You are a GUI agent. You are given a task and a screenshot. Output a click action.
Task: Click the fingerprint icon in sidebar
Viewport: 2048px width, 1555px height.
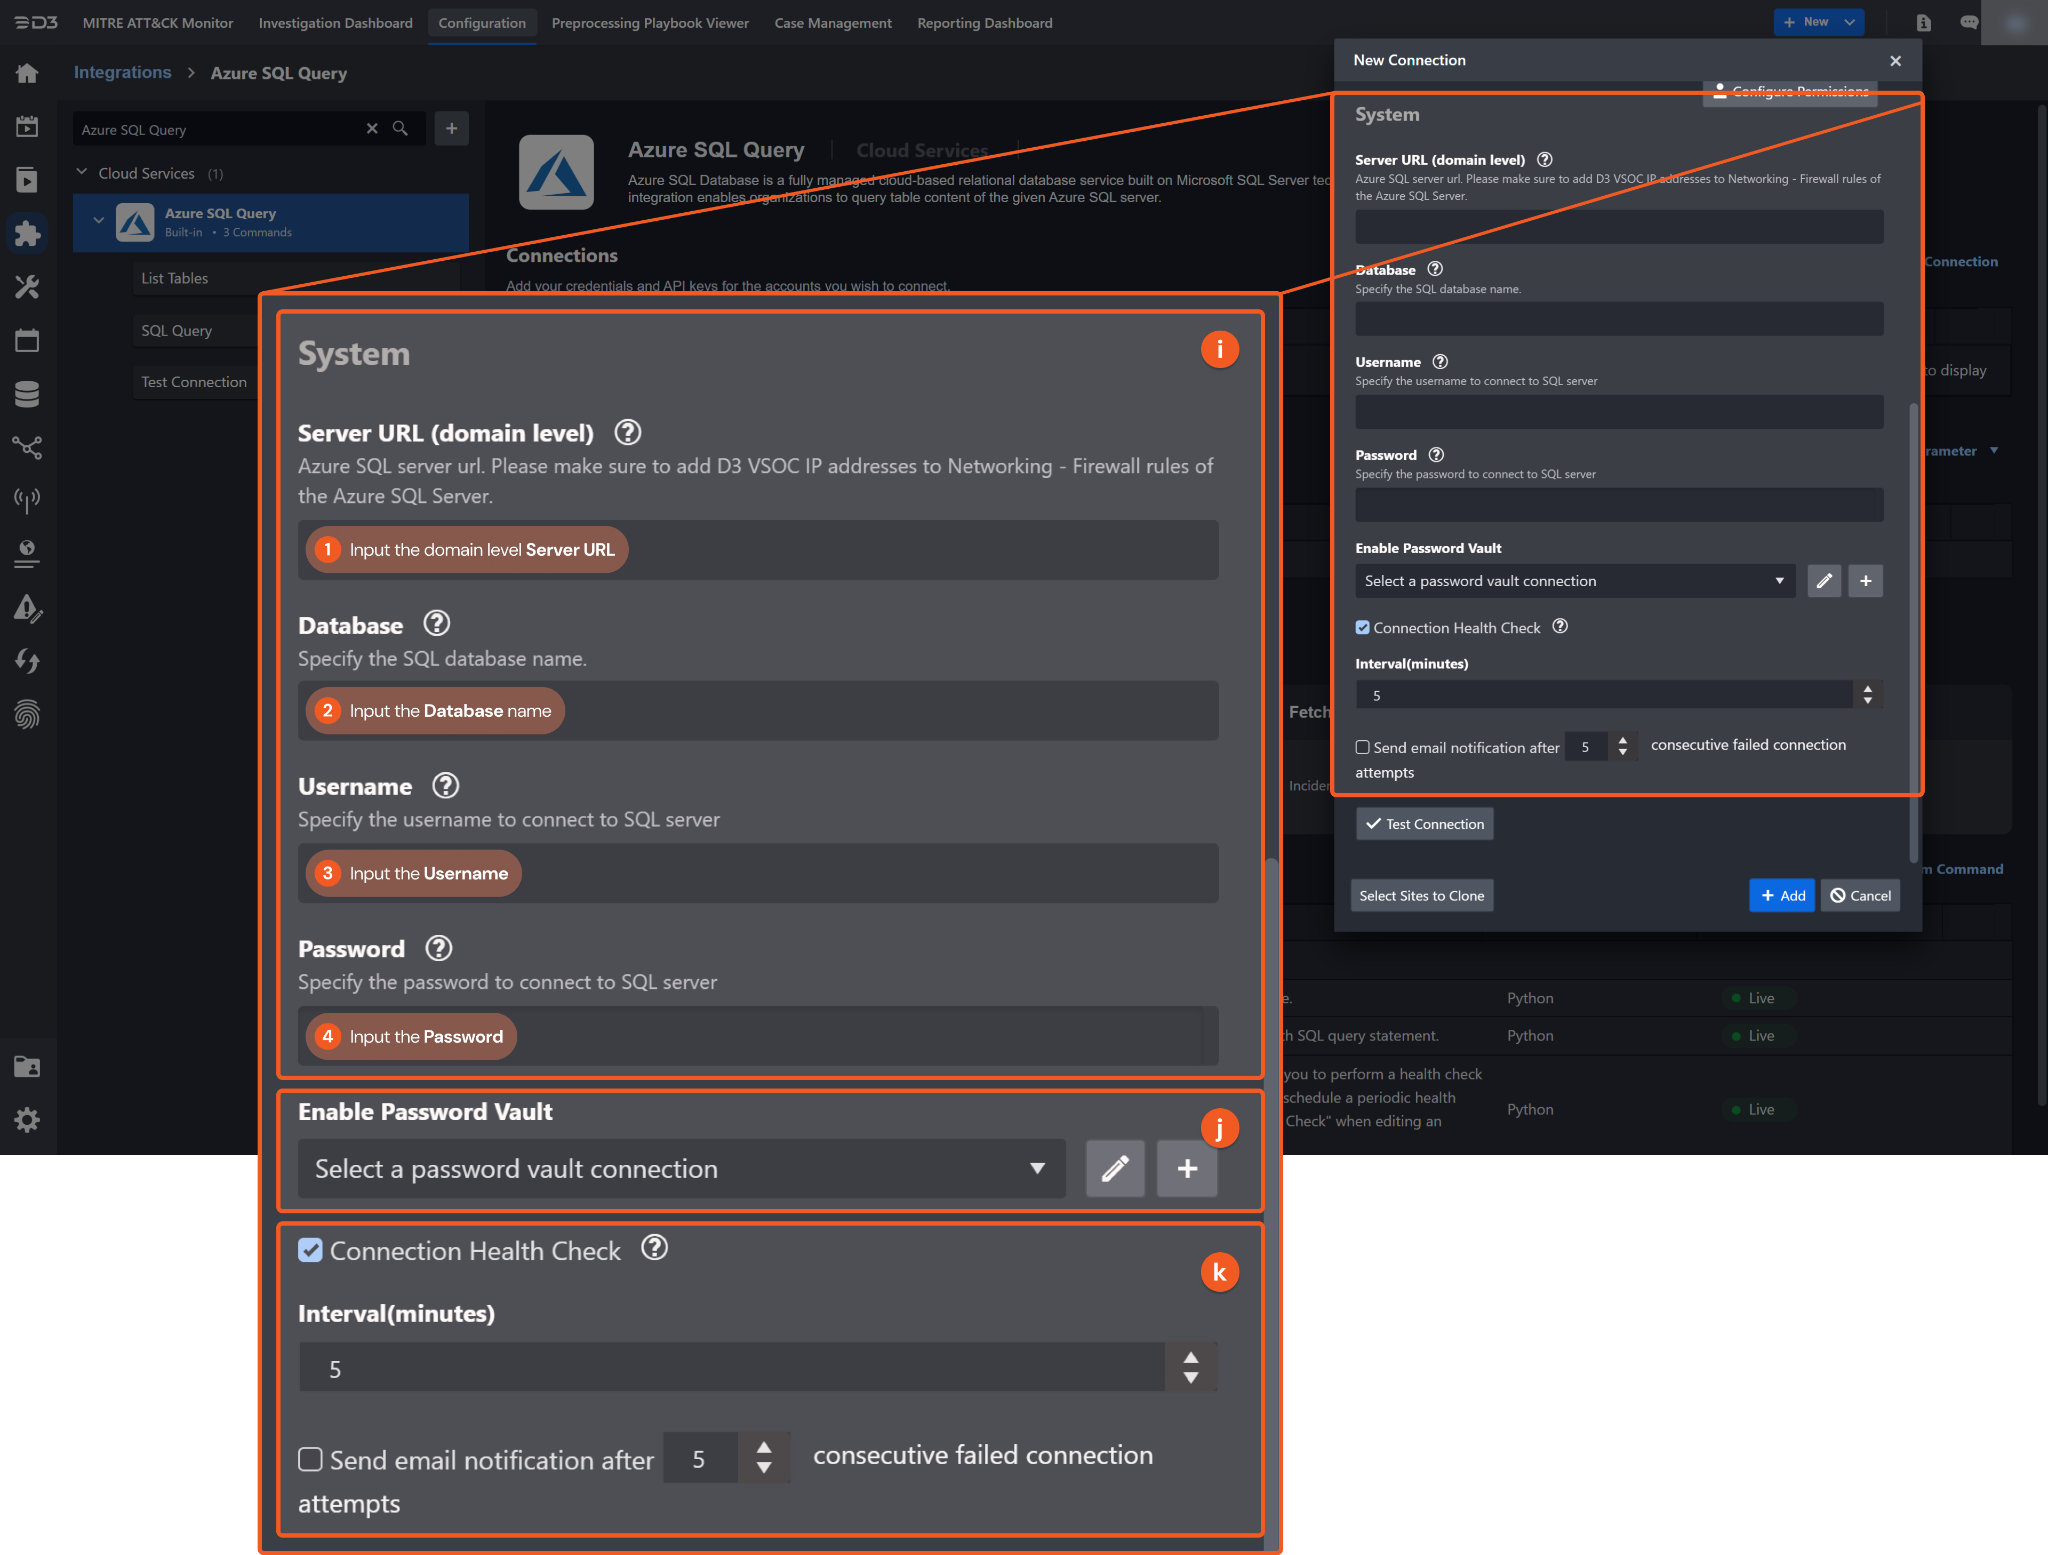tap(27, 714)
